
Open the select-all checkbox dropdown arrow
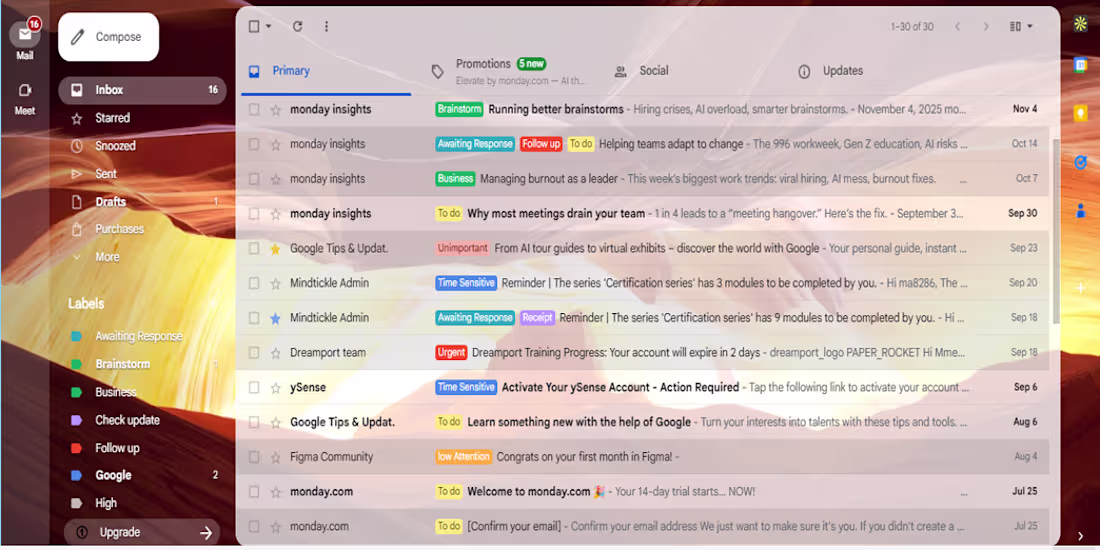269,26
